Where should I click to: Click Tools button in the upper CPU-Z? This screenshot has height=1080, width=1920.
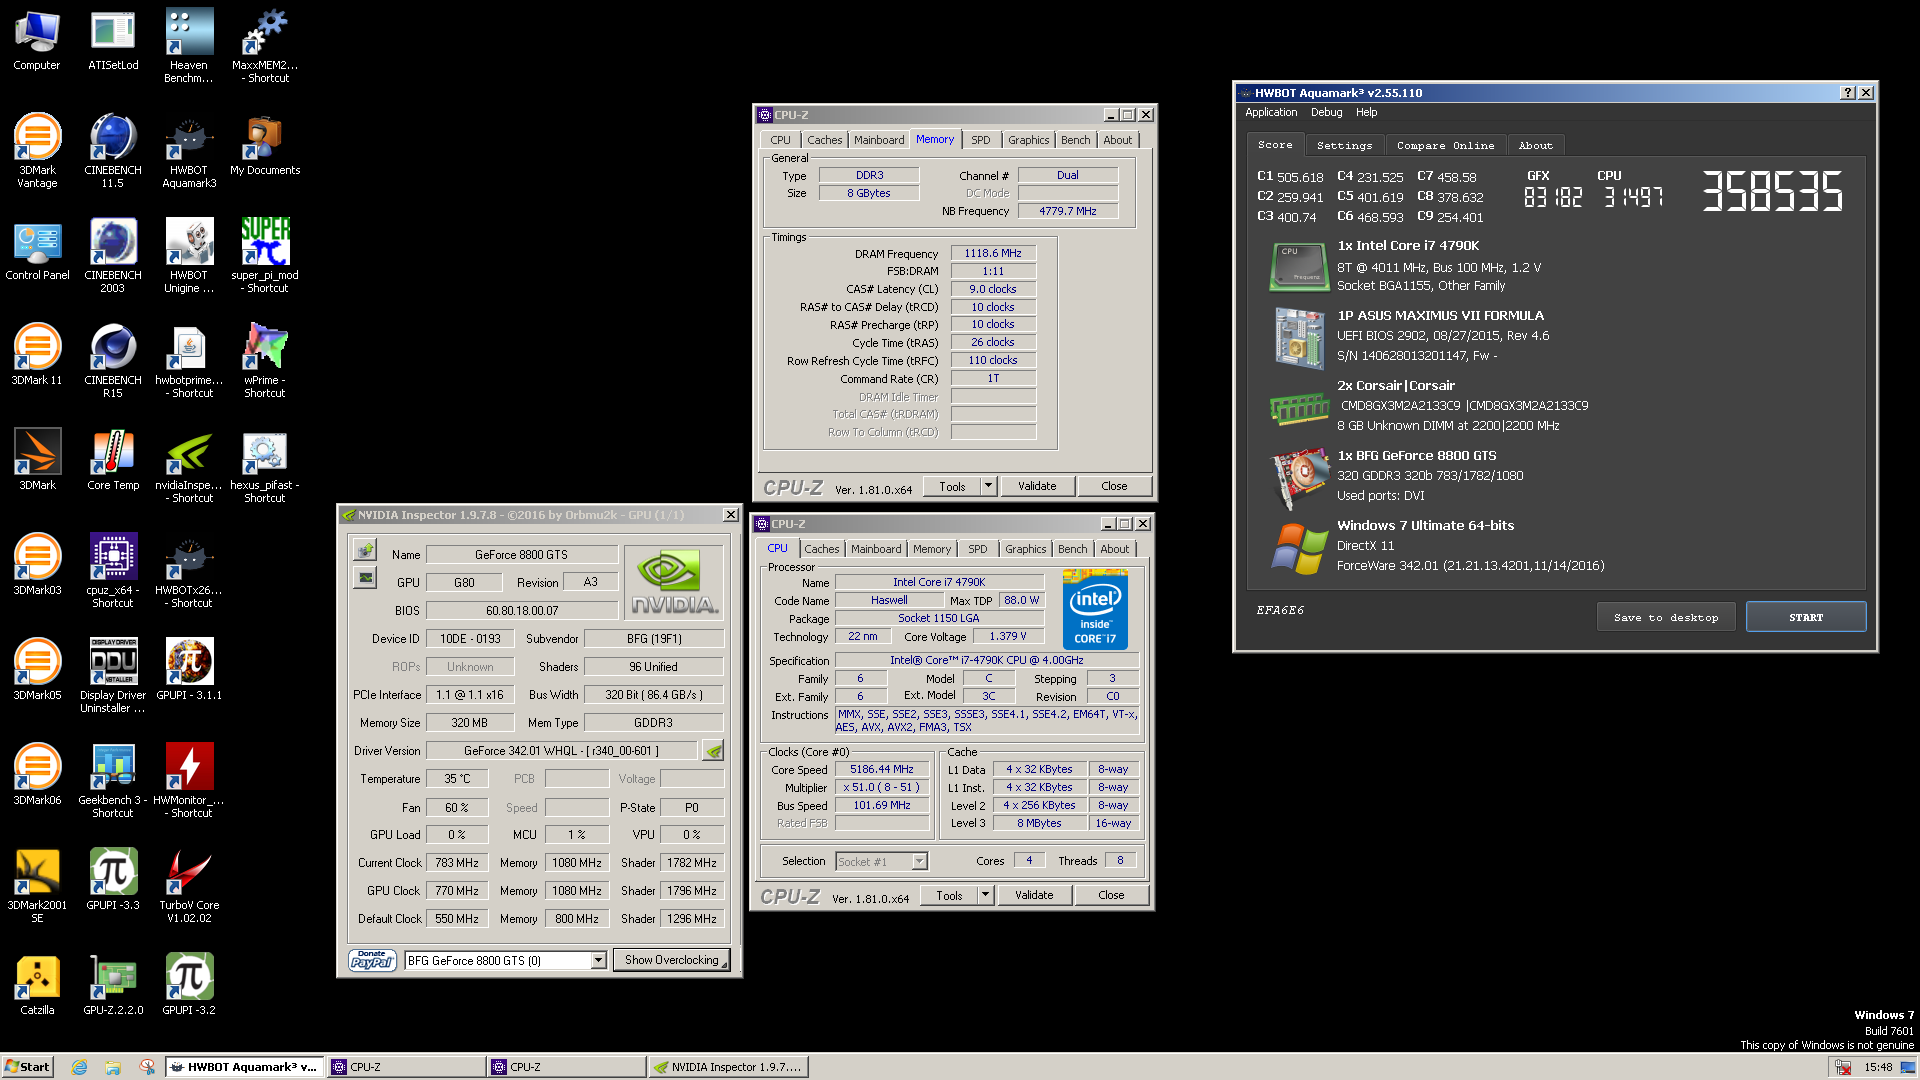(x=952, y=486)
